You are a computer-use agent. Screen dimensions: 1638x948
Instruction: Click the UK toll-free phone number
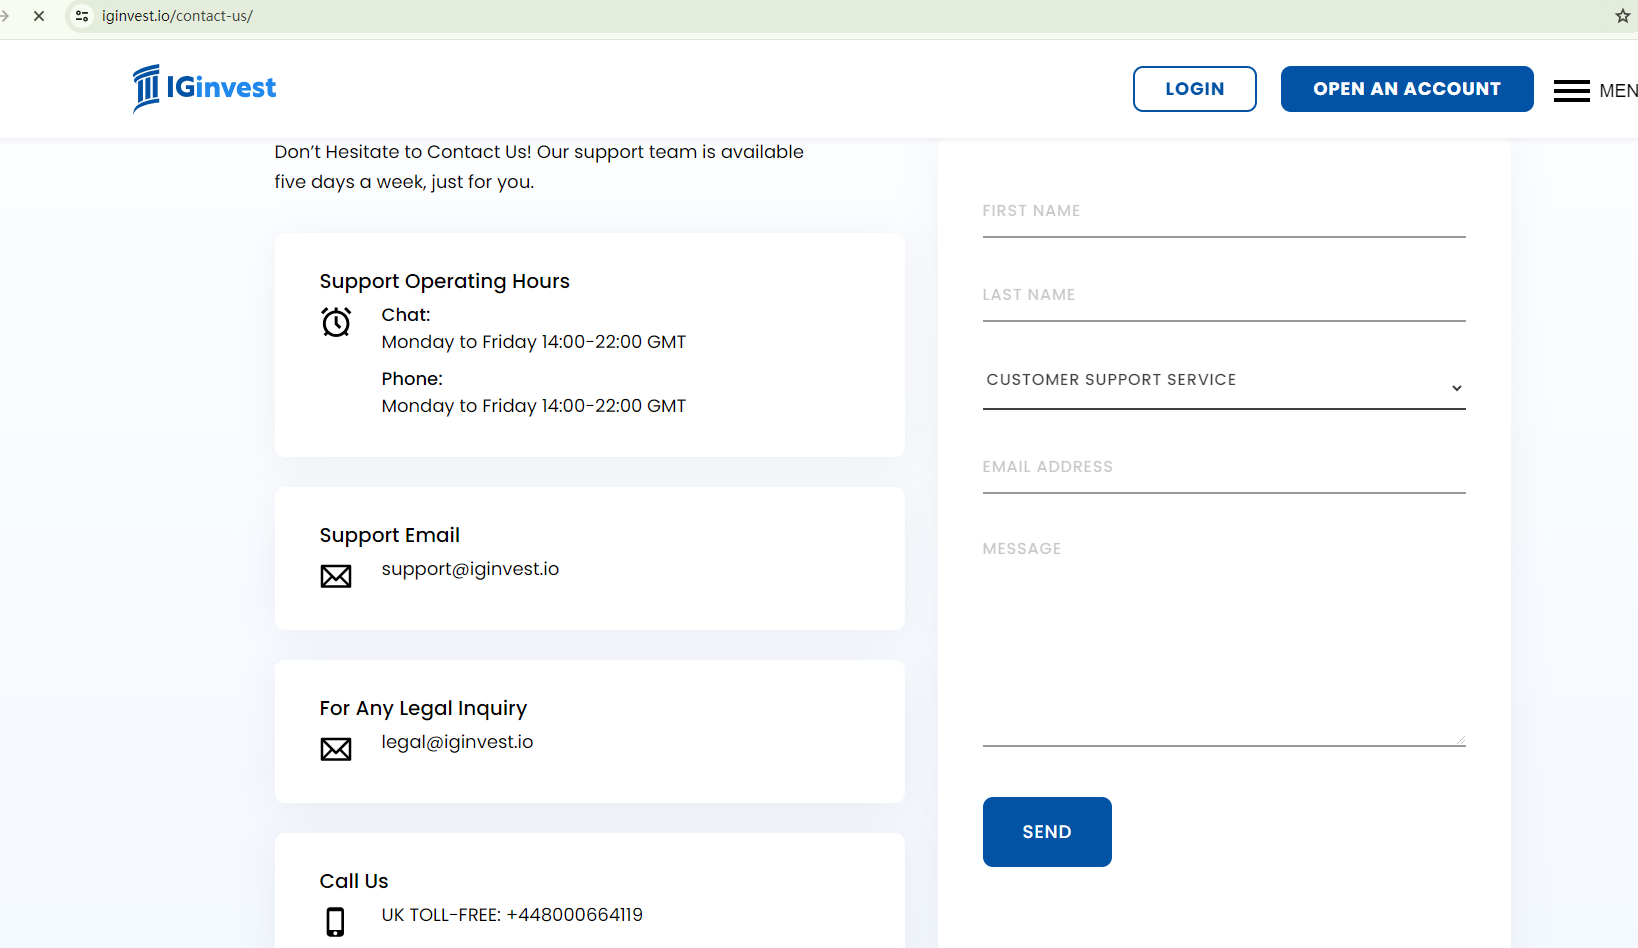click(574, 915)
